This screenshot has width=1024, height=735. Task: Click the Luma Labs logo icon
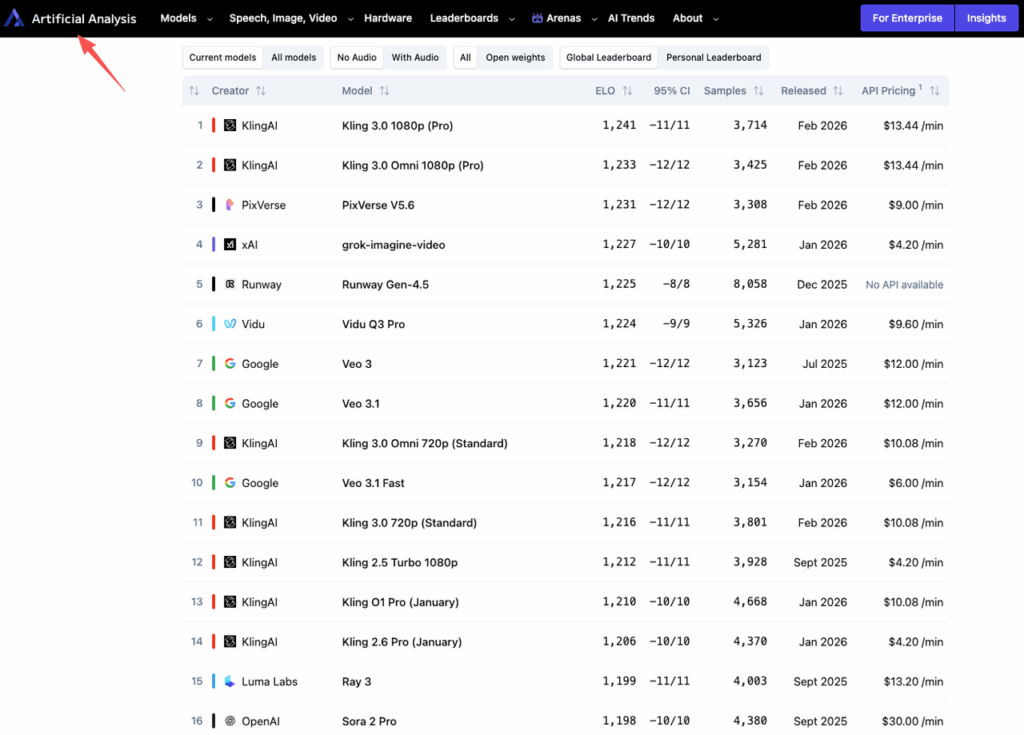click(x=230, y=681)
